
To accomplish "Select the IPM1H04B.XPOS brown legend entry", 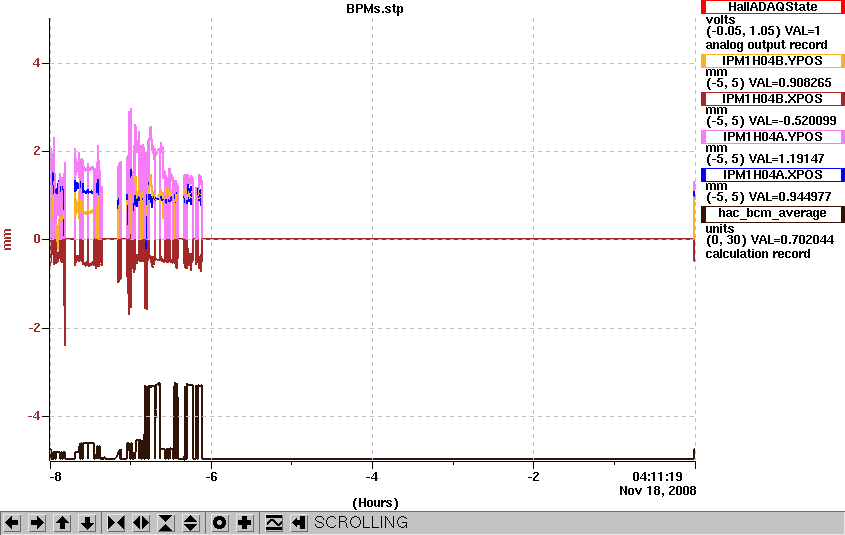I will coord(772,99).
